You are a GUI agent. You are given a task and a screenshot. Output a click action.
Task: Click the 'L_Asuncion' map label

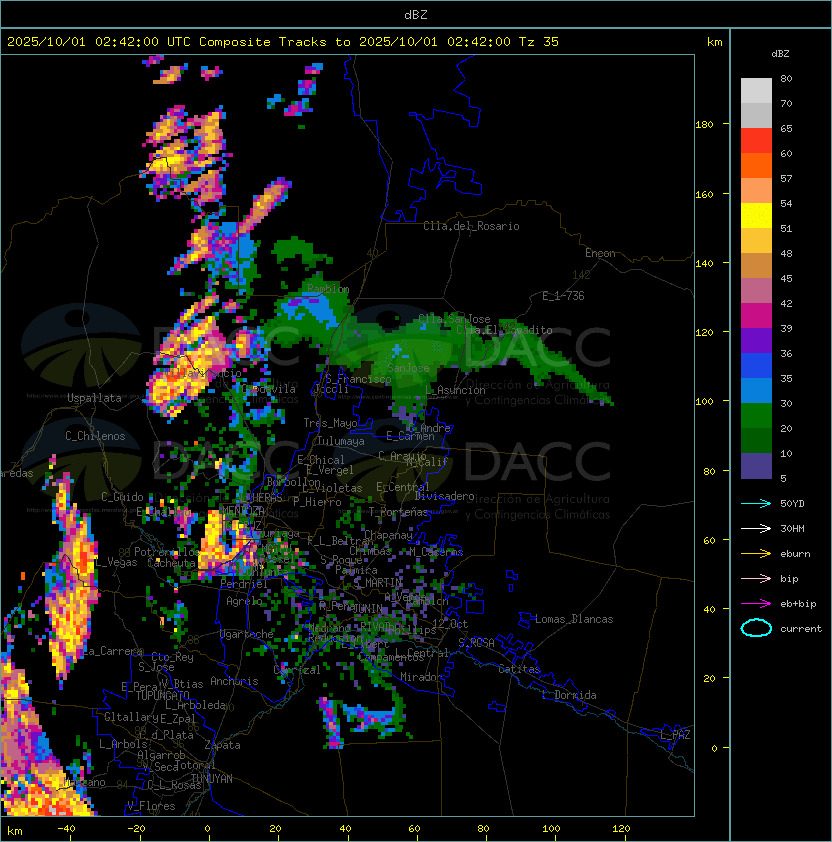tap(455, 390)
